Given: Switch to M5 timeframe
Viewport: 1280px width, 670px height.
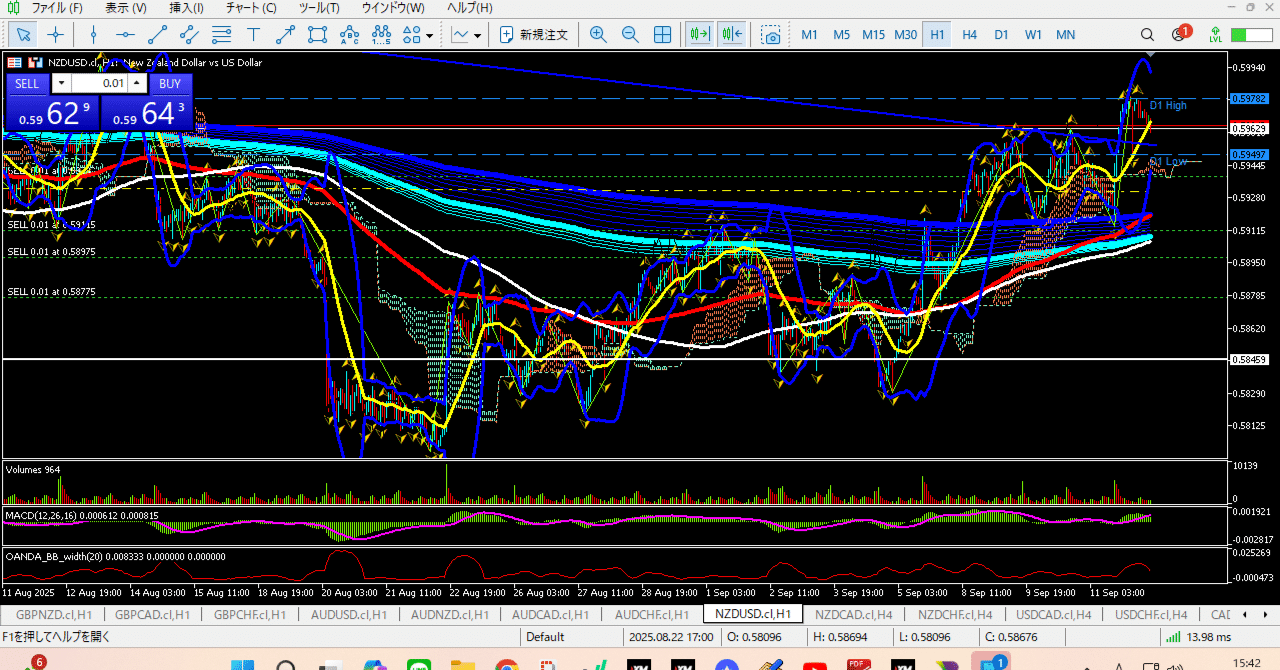Looking at the screenshot, I should pos(841,34).
